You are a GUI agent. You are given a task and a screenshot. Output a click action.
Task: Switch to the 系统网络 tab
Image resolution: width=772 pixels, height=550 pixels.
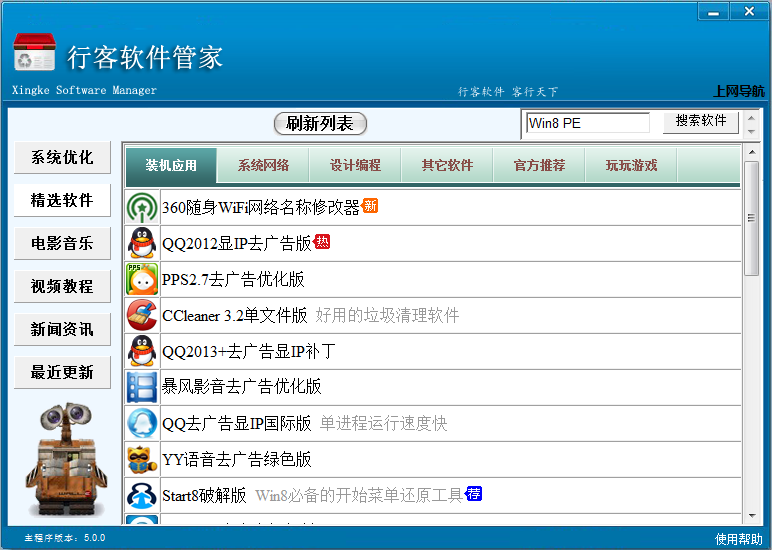tap(263, 165)
